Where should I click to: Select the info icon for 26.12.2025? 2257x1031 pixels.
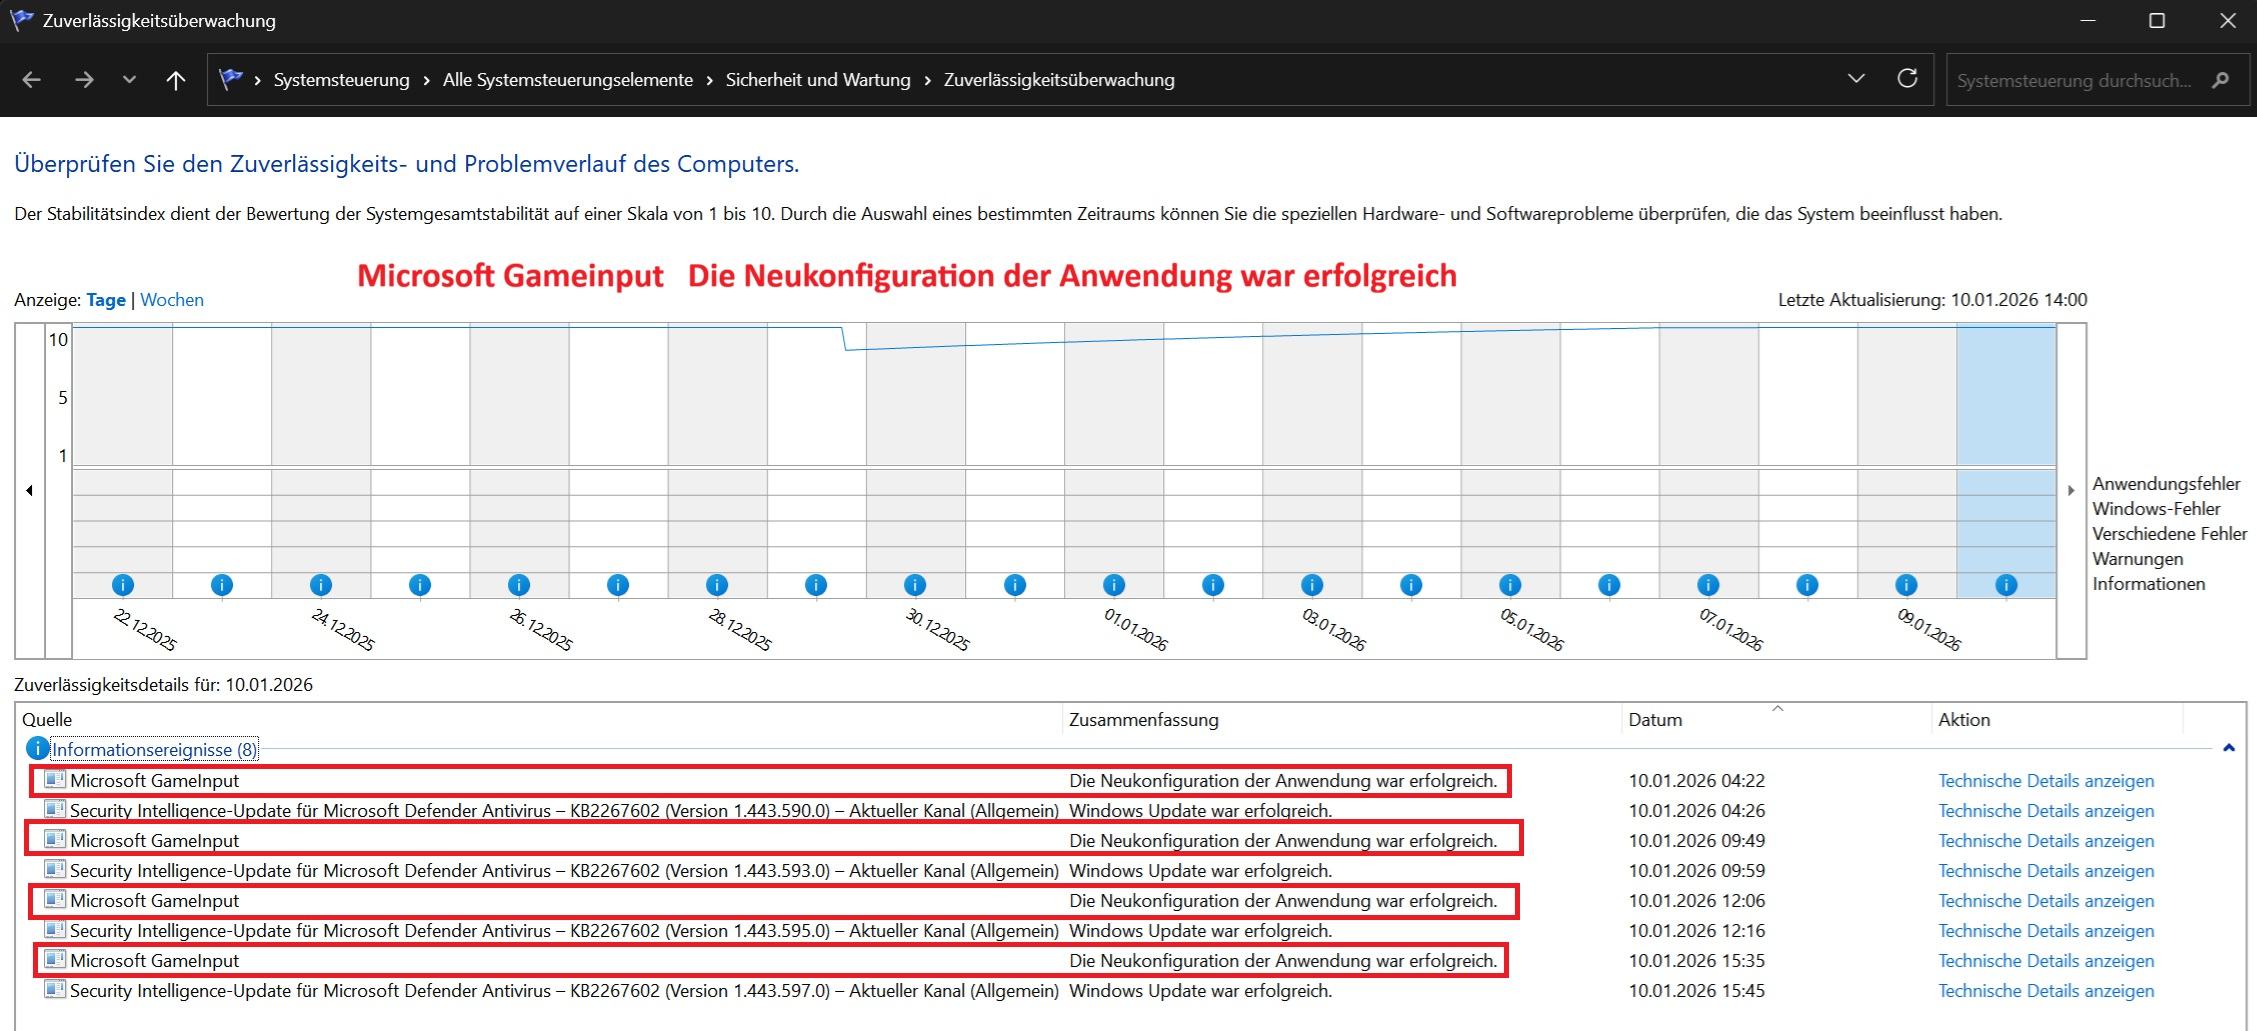(x=519, y=585)
